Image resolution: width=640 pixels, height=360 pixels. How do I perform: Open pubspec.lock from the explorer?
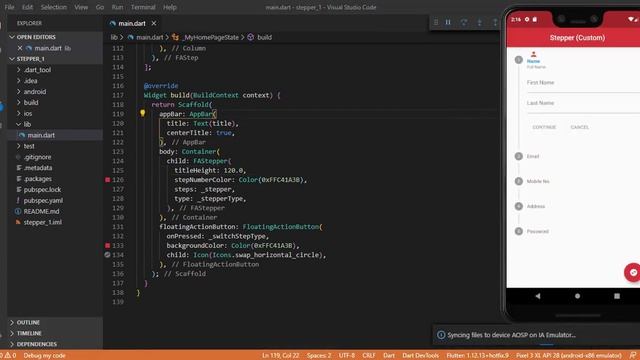point(42,189)
